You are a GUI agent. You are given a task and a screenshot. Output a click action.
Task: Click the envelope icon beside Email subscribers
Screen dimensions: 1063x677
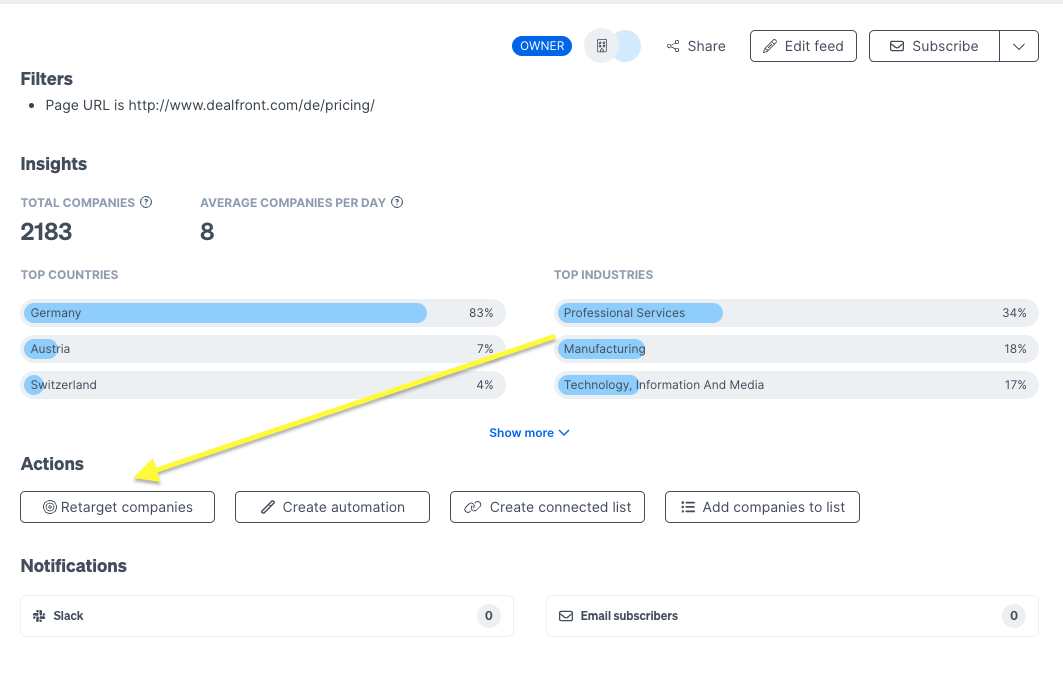(566, 616)
